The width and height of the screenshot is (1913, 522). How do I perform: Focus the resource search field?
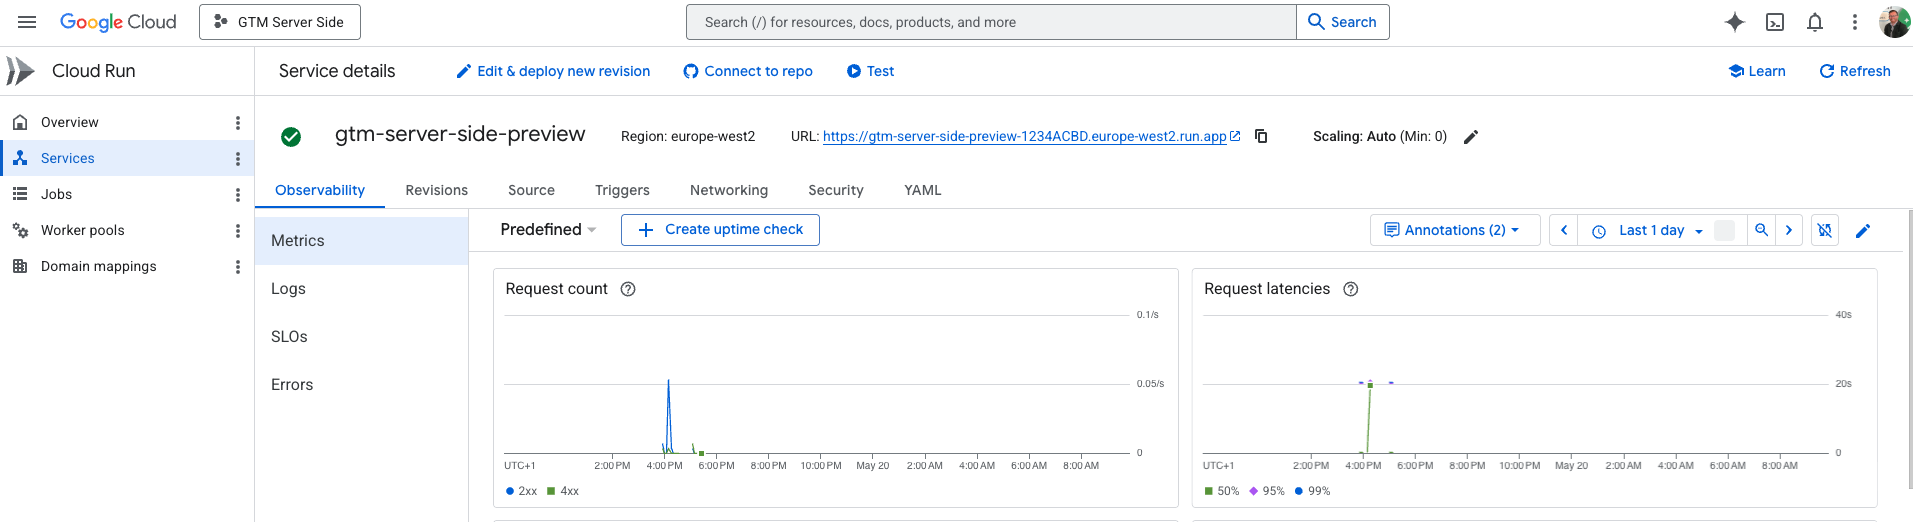tap(991, 22)
